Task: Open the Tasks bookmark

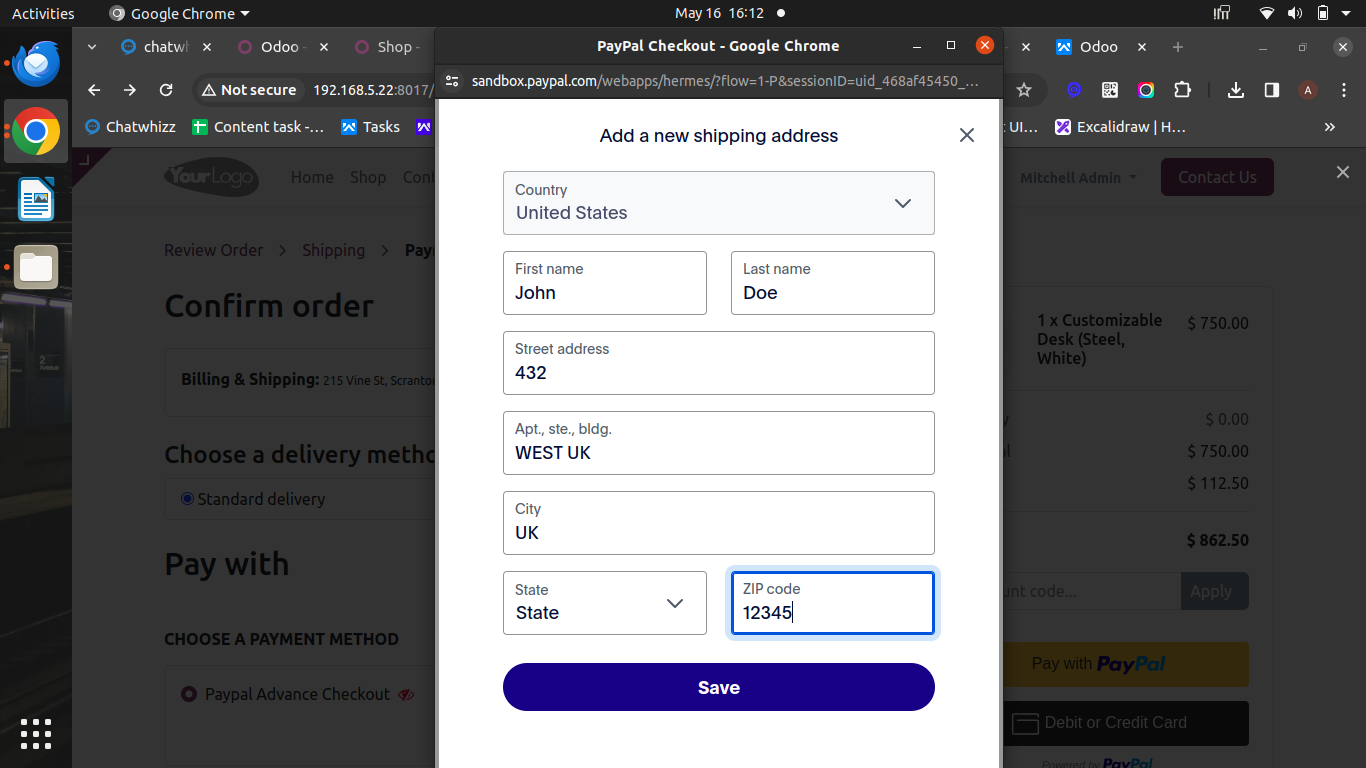Action: point(370,127)
